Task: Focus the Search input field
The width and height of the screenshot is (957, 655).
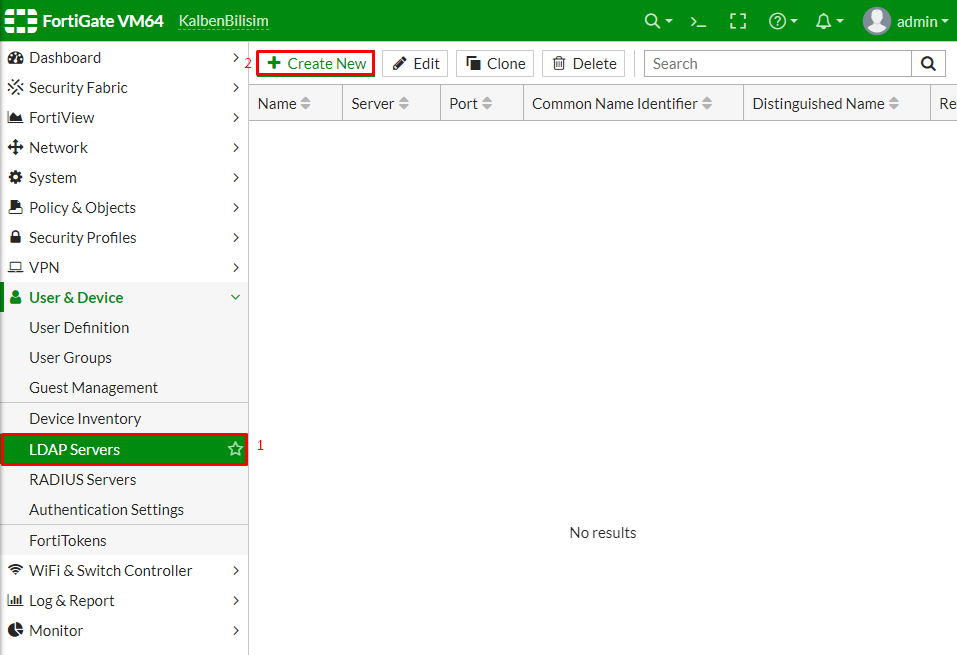Action: click(778, 63)
